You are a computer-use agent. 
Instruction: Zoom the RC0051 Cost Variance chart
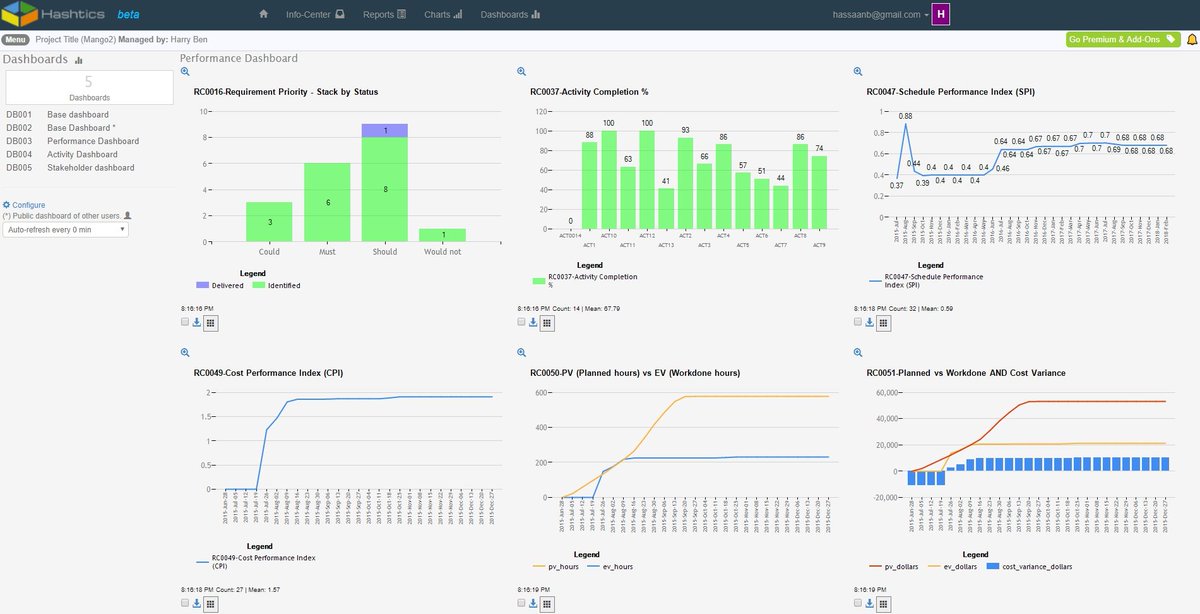(858, 352)
